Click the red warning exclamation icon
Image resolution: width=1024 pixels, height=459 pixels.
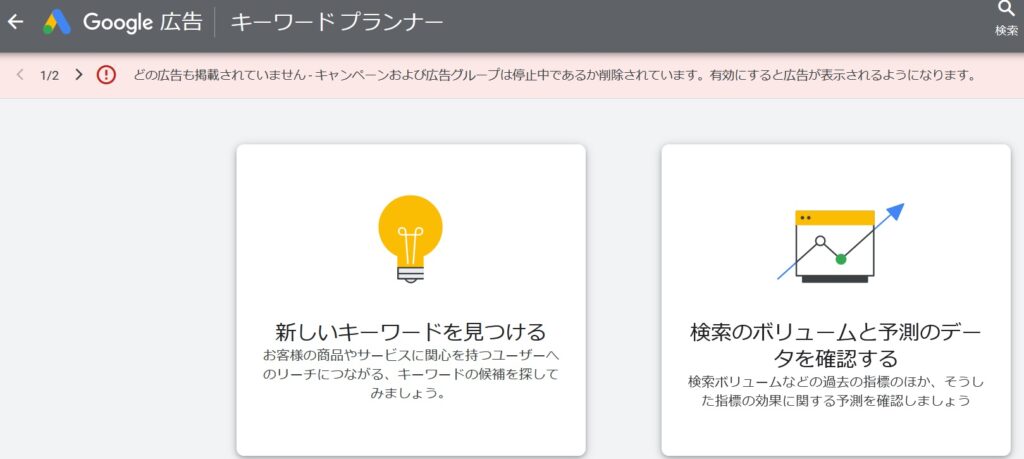pos(106,75)
